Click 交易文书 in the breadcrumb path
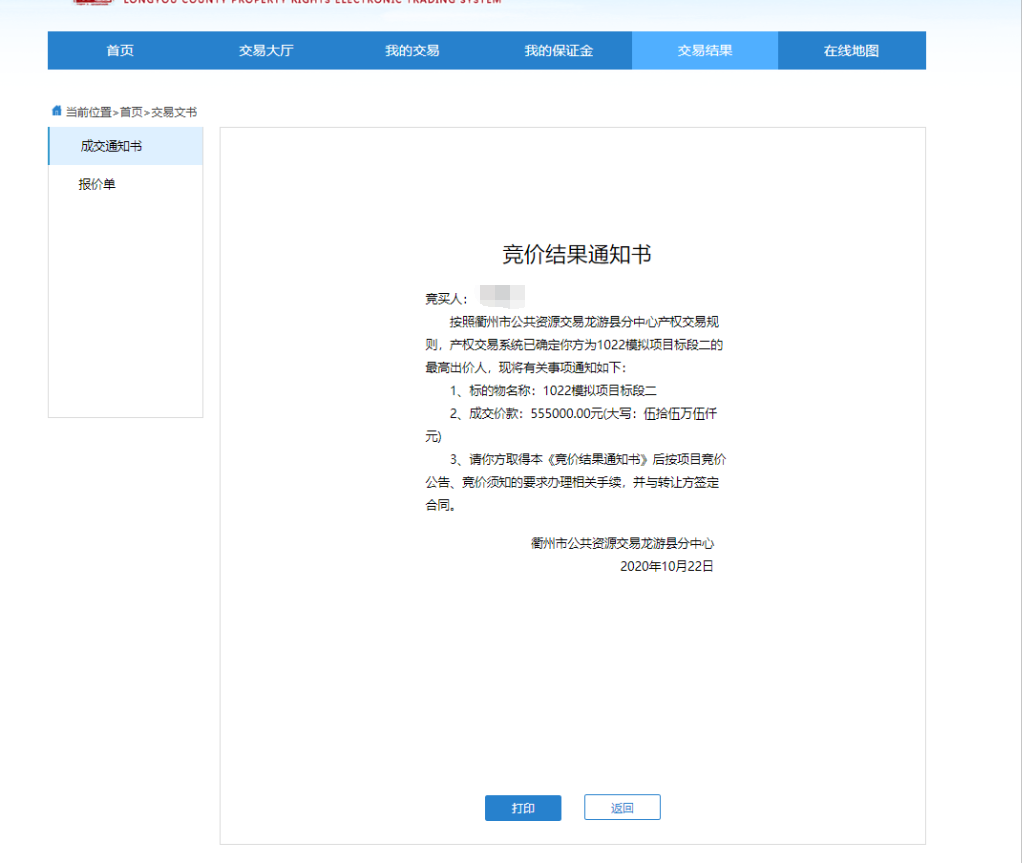Screen dimensions: 1022x863 click(x=174, y=112)
